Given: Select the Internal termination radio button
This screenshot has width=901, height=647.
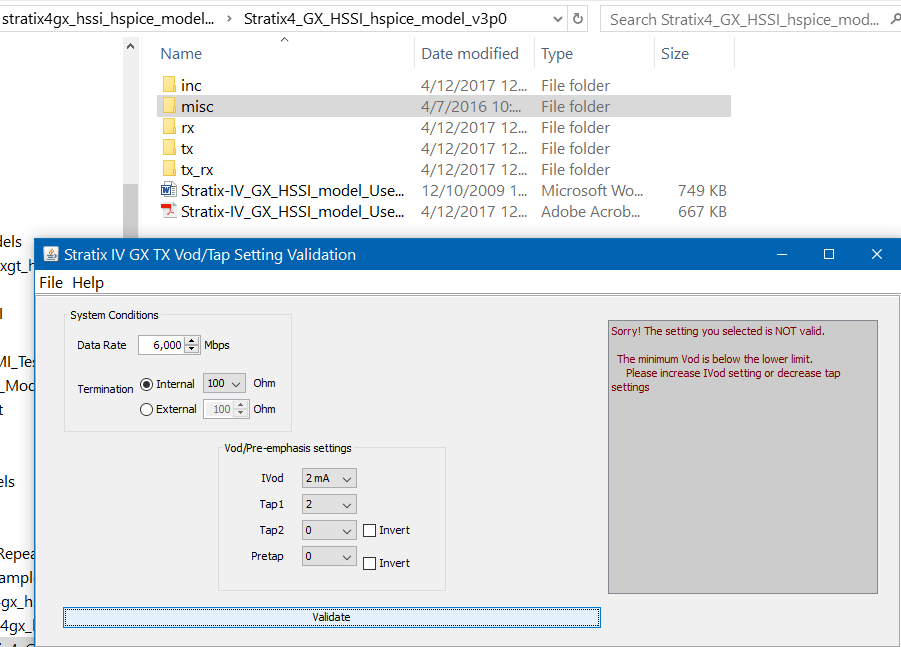Looking at the screenshot, I should (x=147, y=384).
